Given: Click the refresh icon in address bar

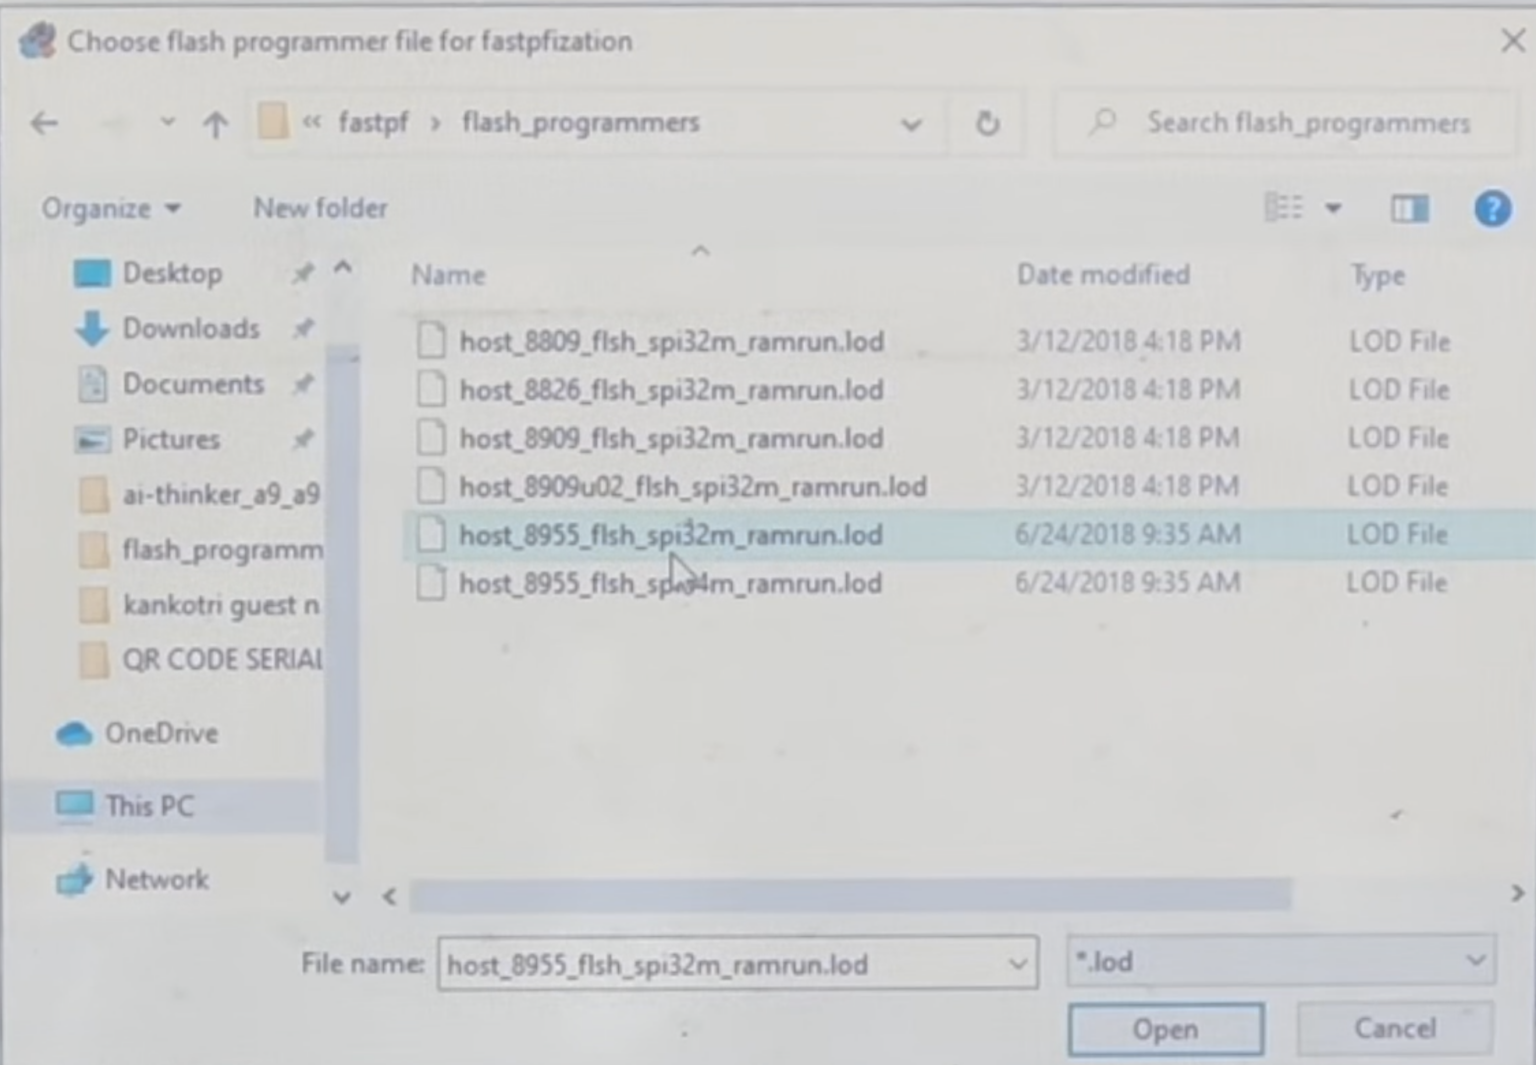Looking at the screenshot, I should click(988, 123).
